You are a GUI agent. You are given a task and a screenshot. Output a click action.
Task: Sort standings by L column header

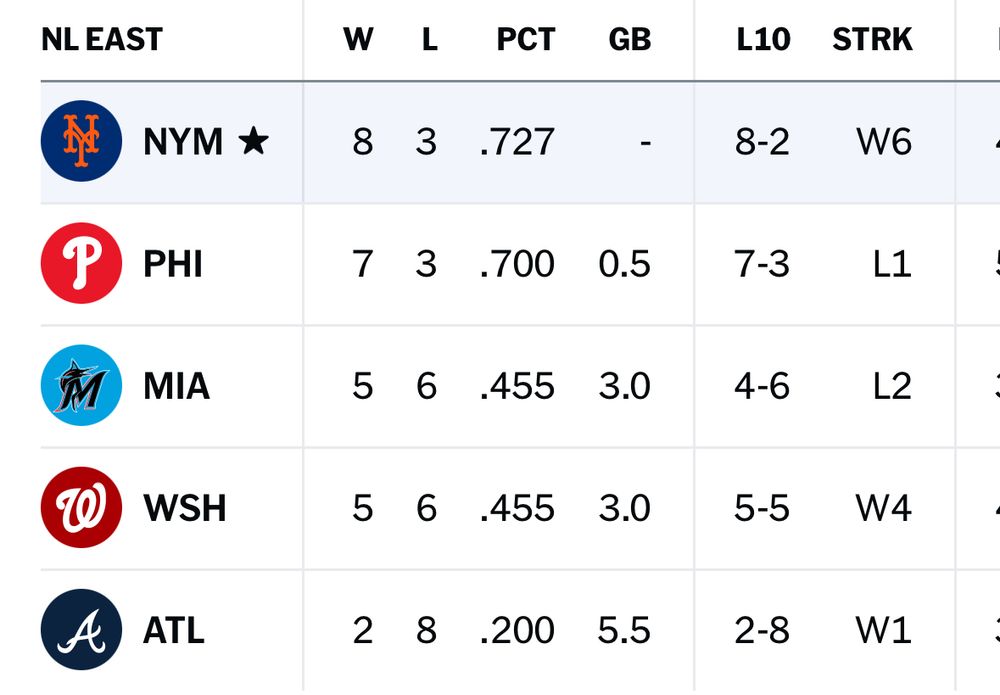pyautogui.click(x=429, y=39)
